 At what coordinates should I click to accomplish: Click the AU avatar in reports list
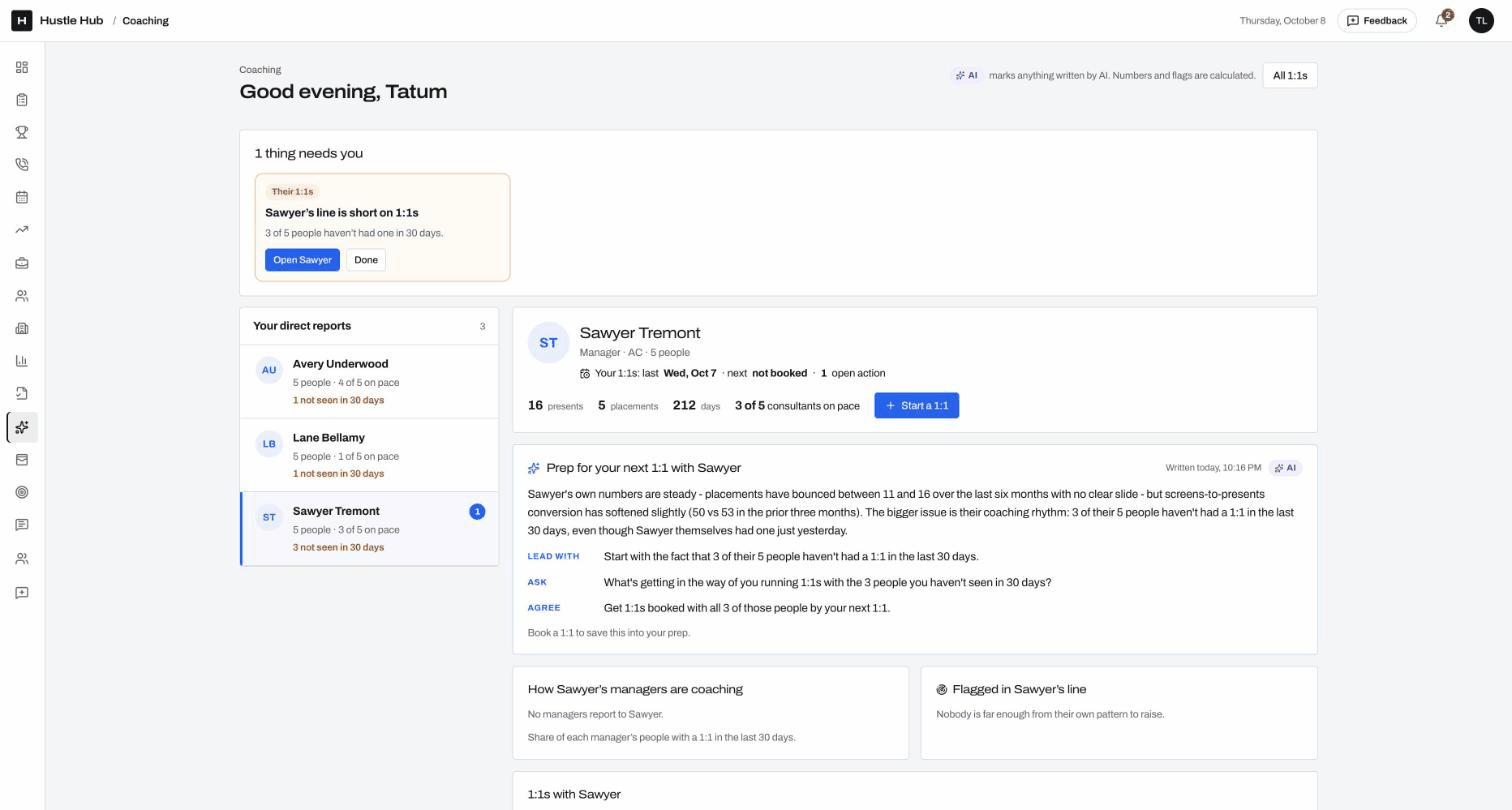pos(269,370)
